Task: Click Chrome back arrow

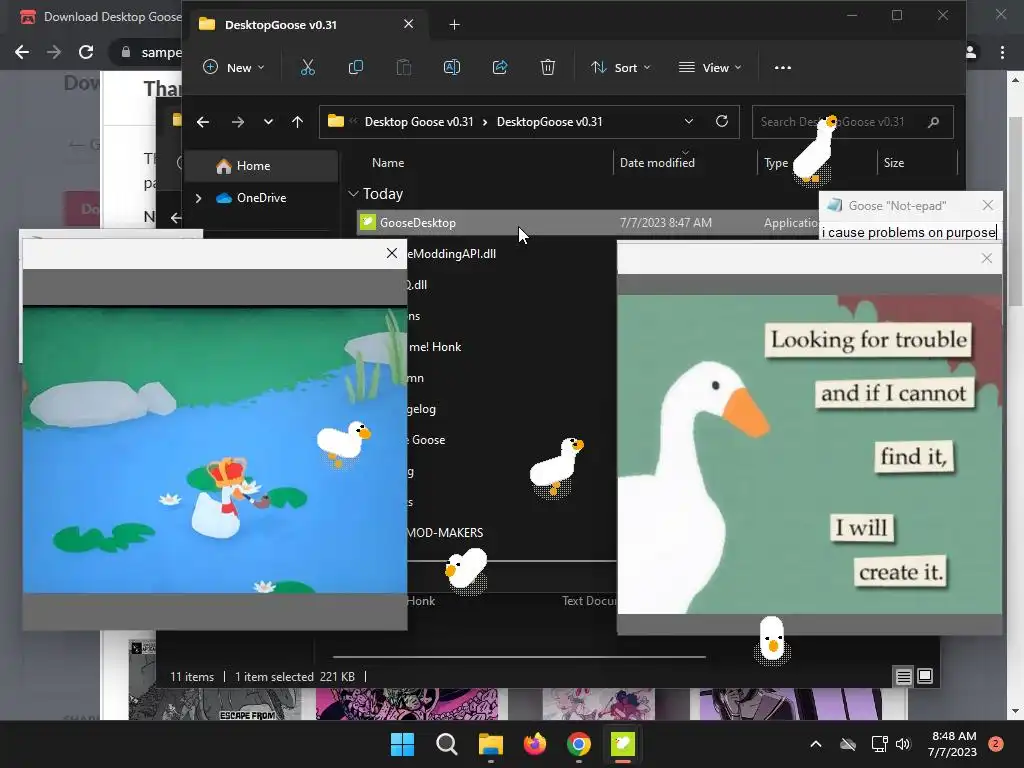Action: coord(22,52)
